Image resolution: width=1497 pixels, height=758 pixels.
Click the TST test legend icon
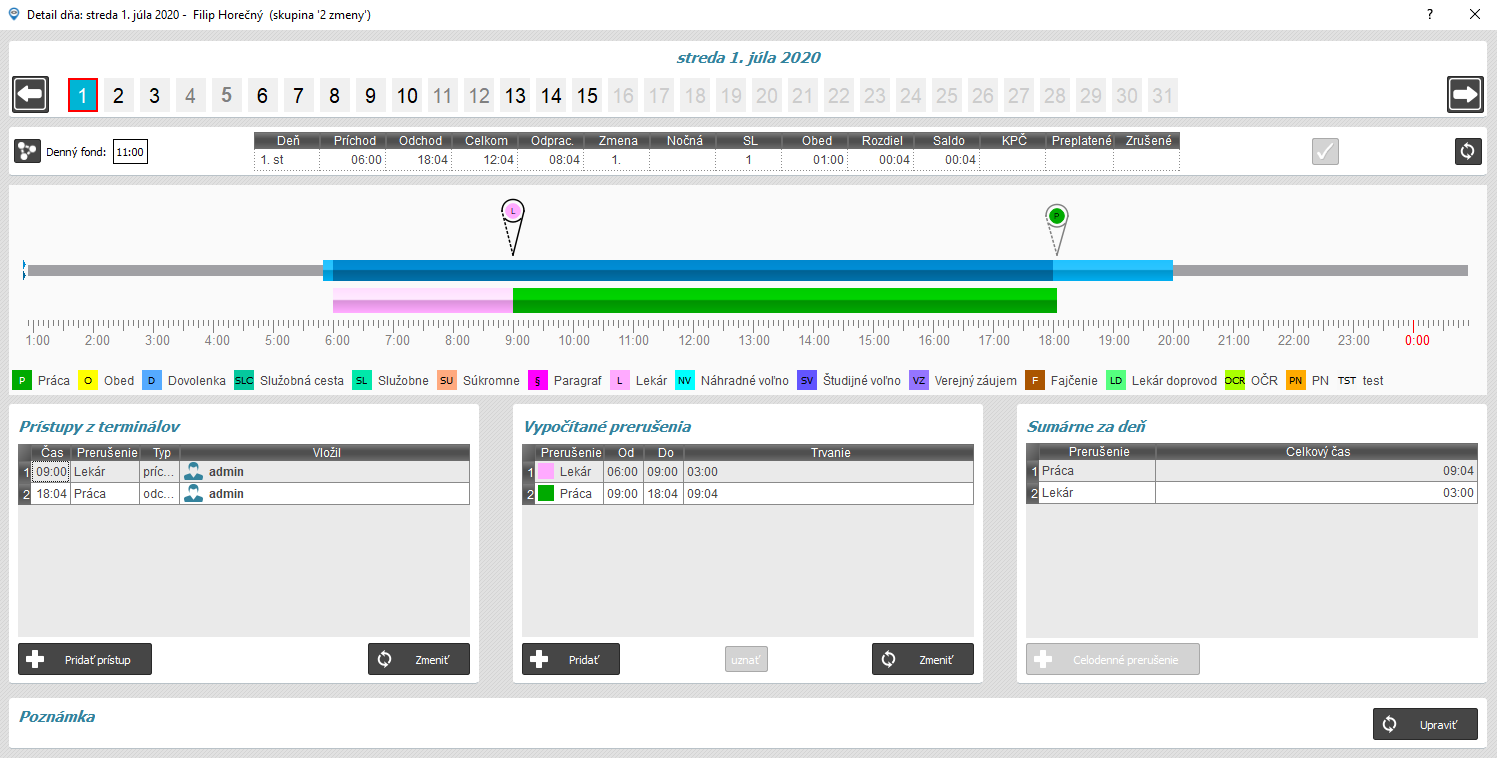[x=1347, y=380]
